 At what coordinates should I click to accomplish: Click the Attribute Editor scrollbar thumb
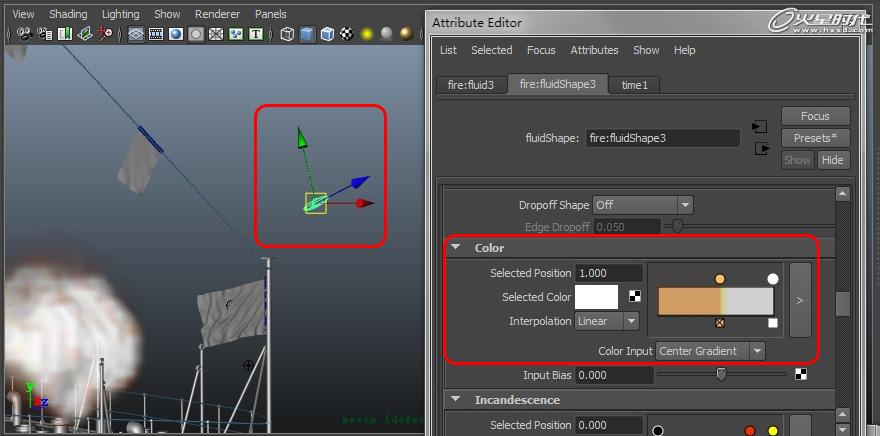842,304
